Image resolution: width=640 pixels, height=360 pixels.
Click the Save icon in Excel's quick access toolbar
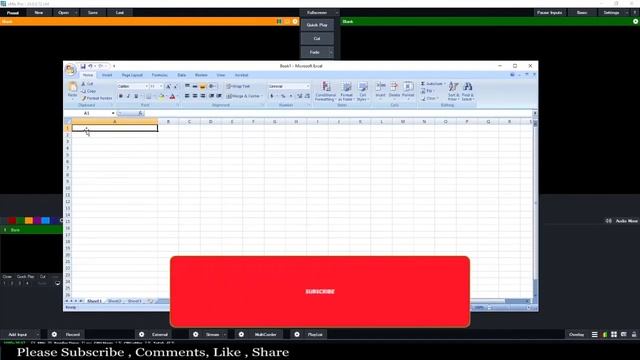pyautogui.click(x=83, y=66)
